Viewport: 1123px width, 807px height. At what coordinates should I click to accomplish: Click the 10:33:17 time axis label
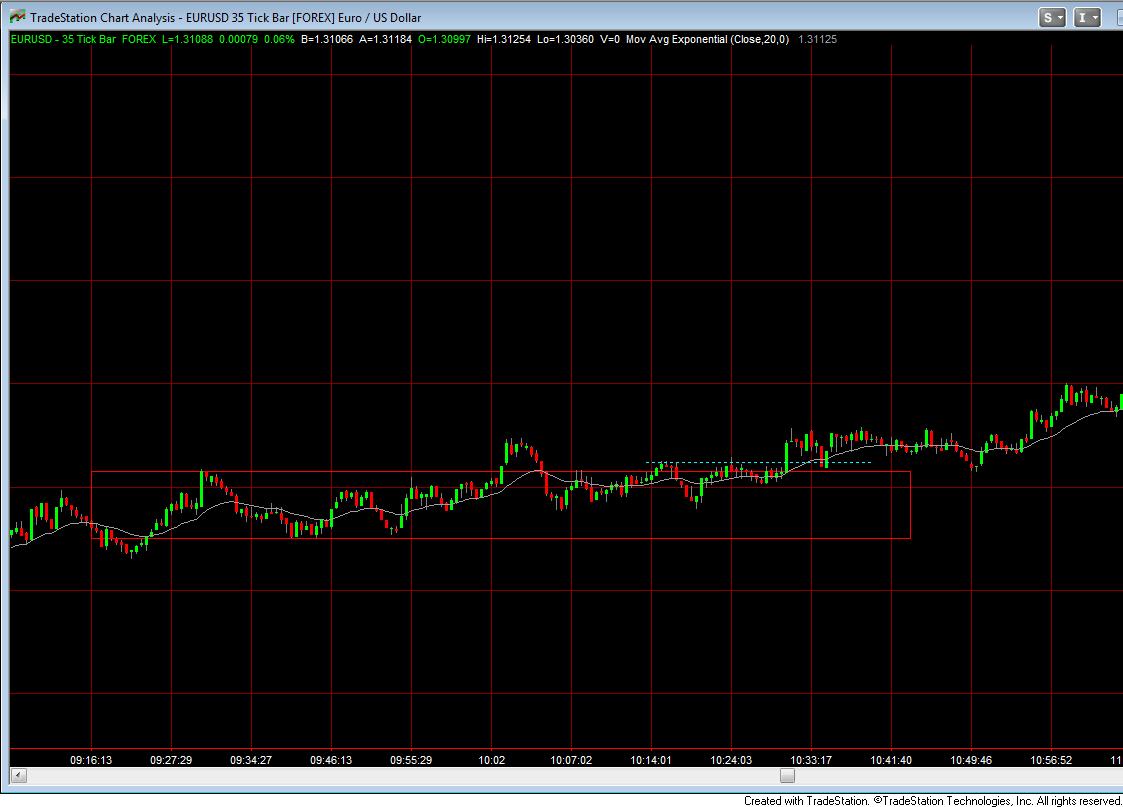click(811, 760)
